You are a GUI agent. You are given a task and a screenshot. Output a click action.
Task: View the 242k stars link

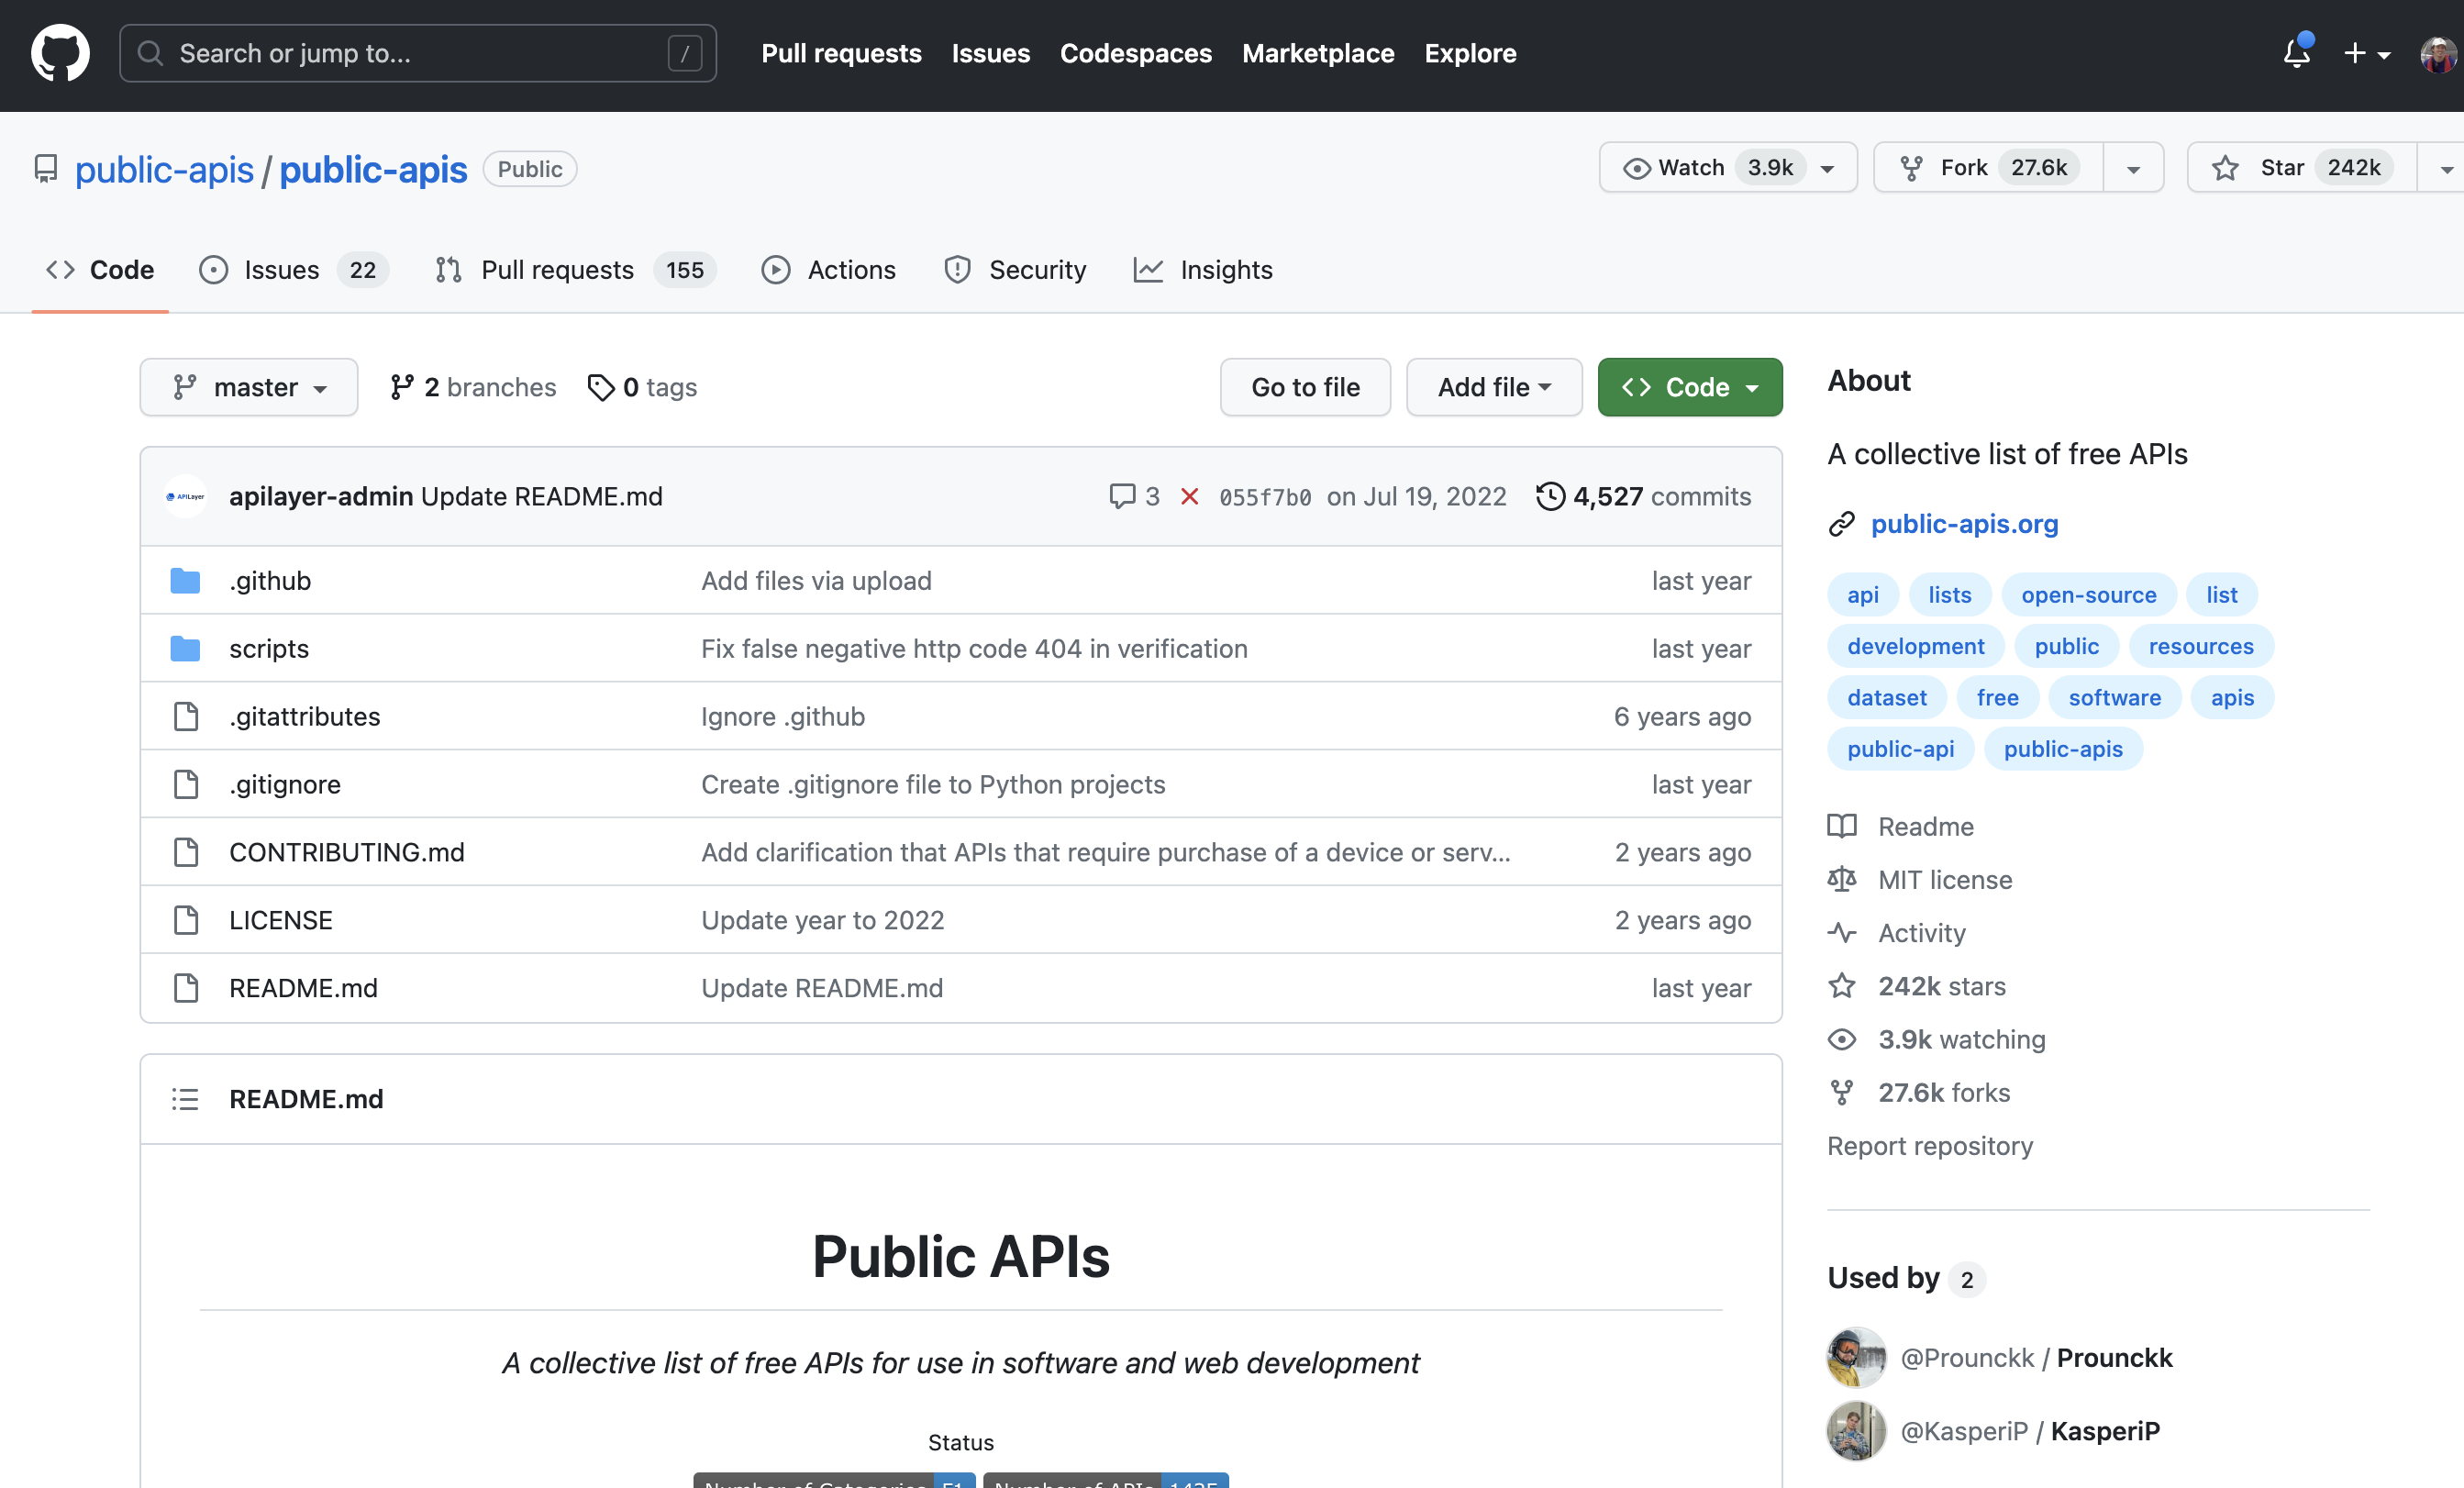pyautogui.click(x=1917, y=986)
